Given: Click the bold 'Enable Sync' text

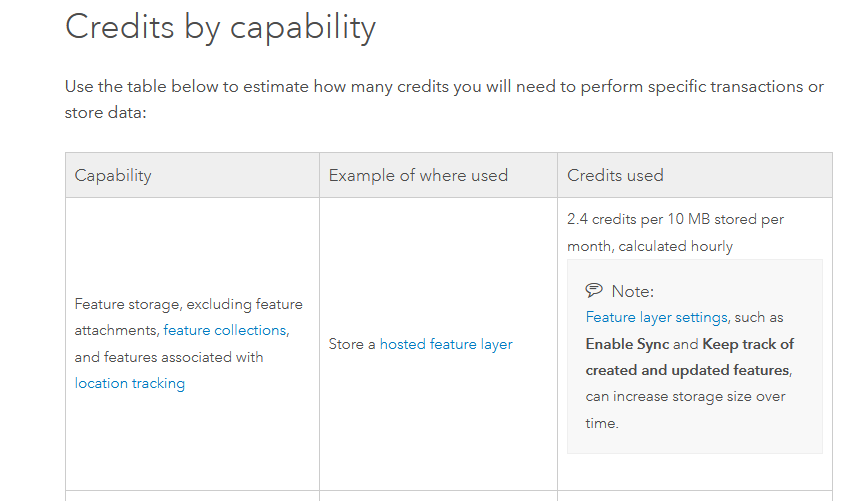Looking at the screenshot, I should tap(627, 344).
